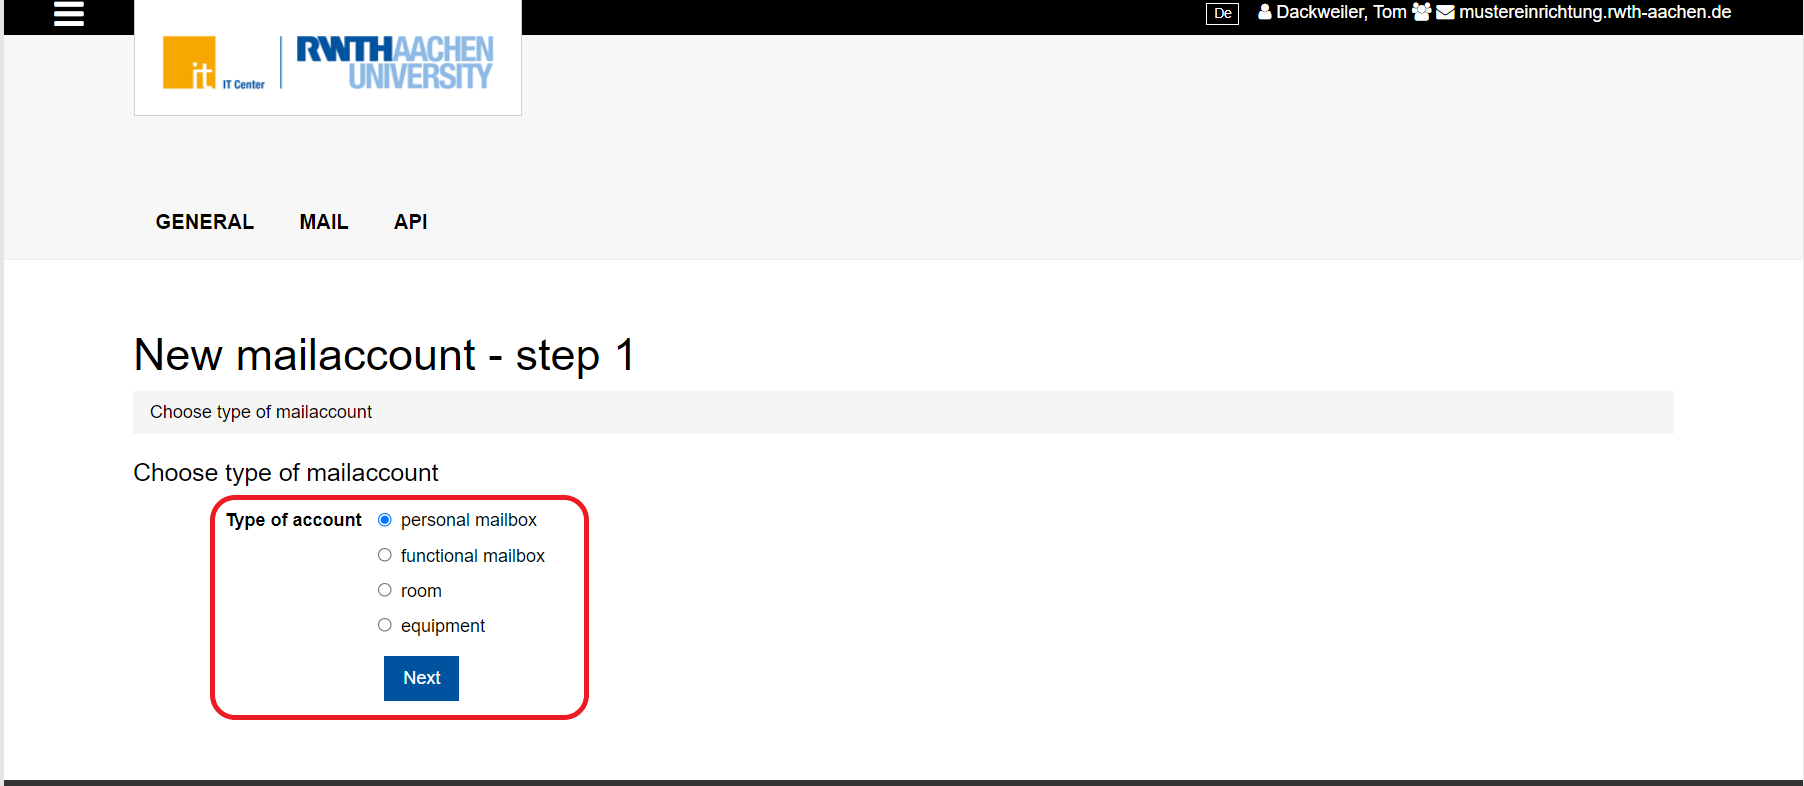Open the API menu

coord(411,222)
